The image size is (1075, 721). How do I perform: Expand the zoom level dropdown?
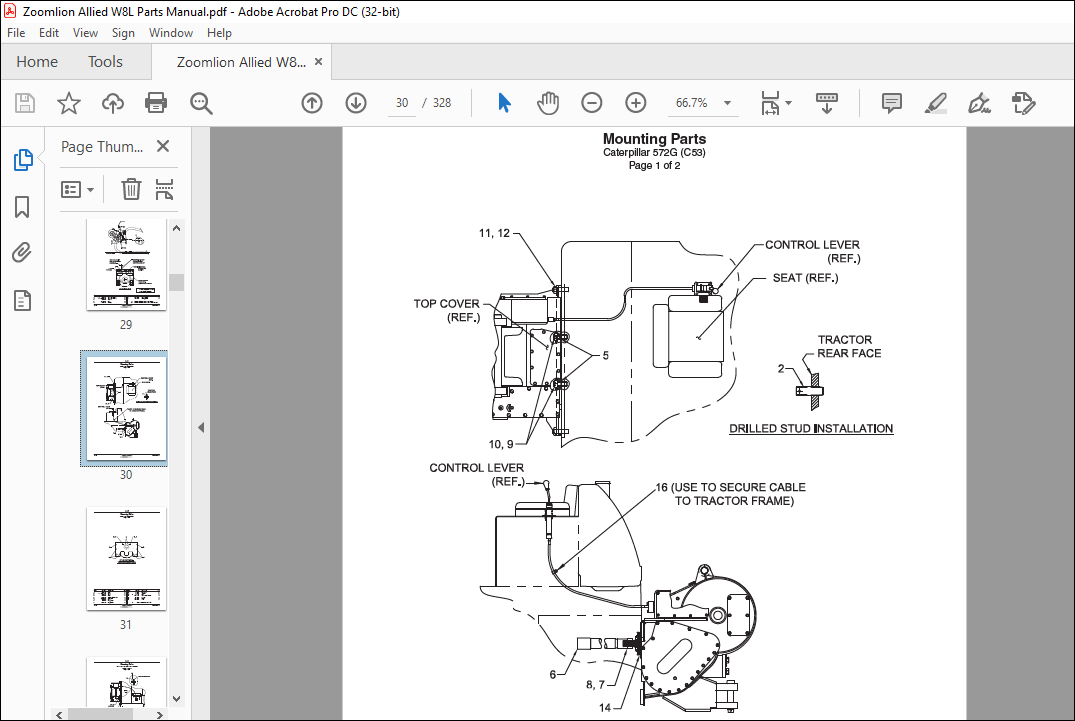727,103
